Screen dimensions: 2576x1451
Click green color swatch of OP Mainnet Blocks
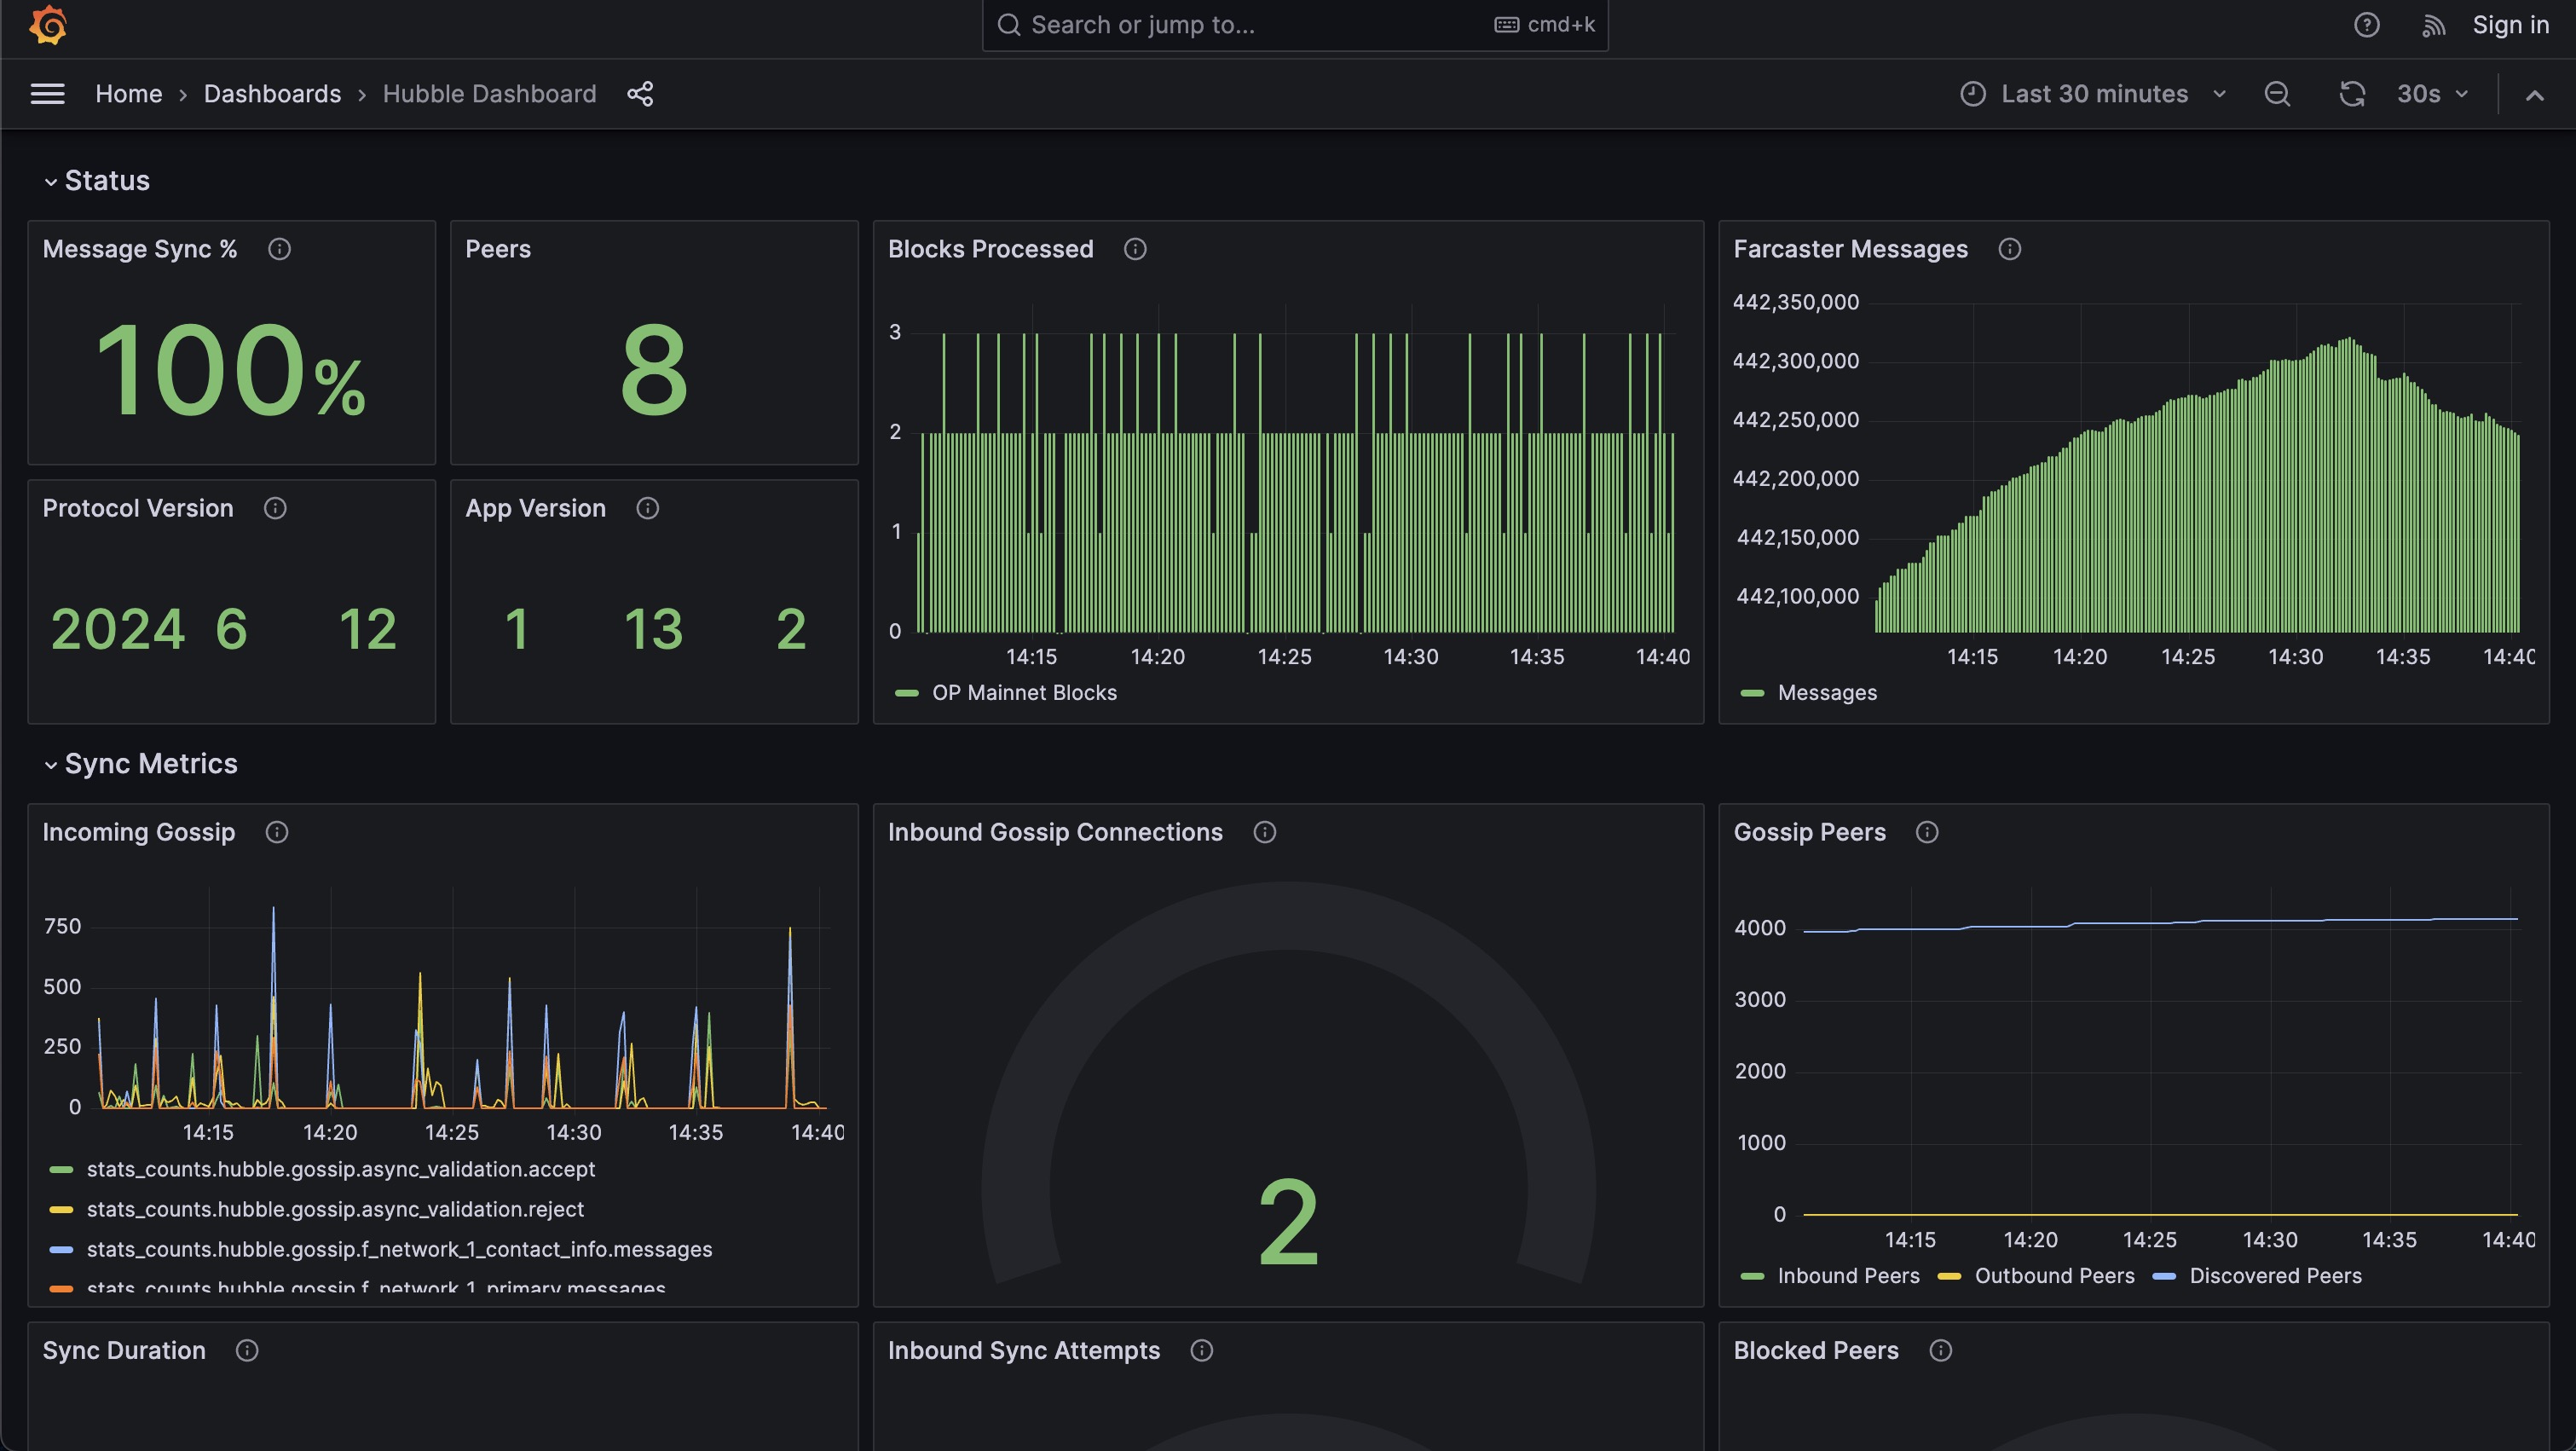pos(906,693)
